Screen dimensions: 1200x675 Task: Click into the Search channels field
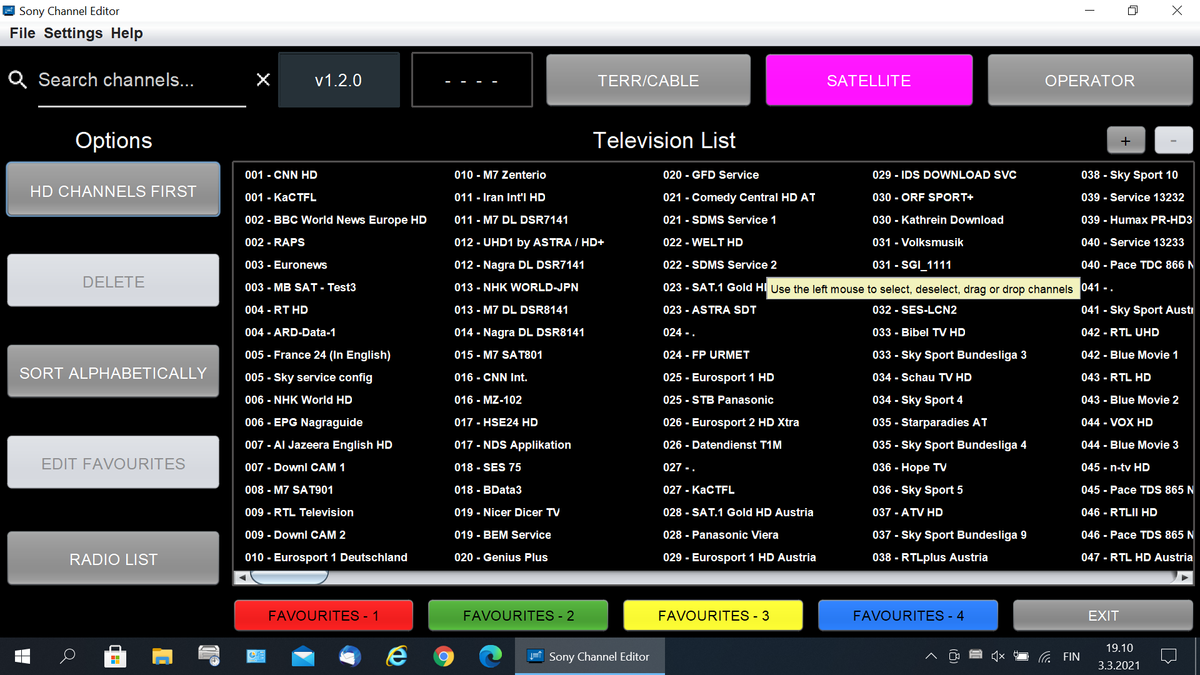point(140,80)
